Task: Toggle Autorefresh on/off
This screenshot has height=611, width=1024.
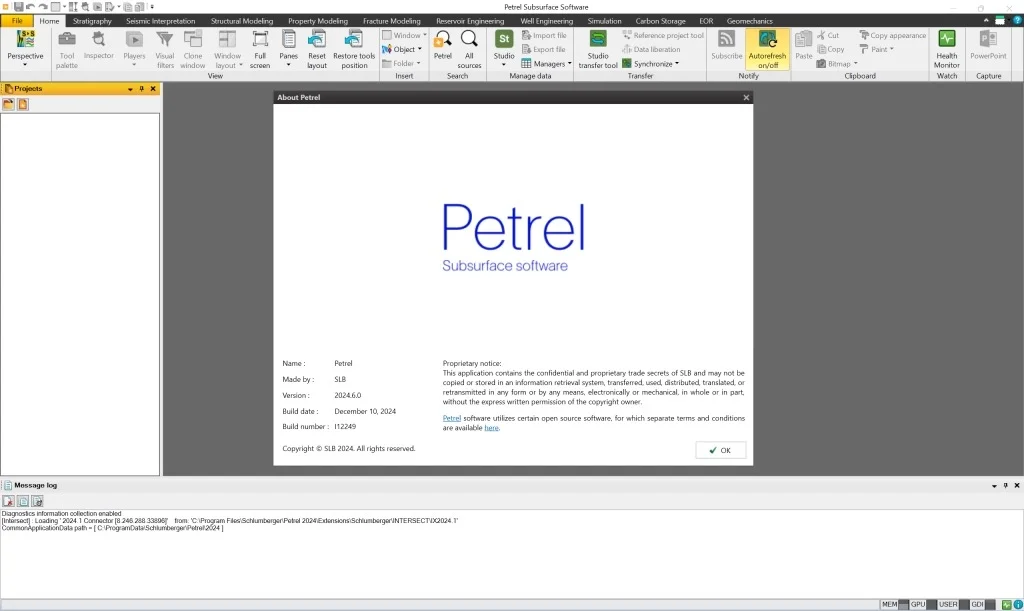Action: click(x=767, y=48)
